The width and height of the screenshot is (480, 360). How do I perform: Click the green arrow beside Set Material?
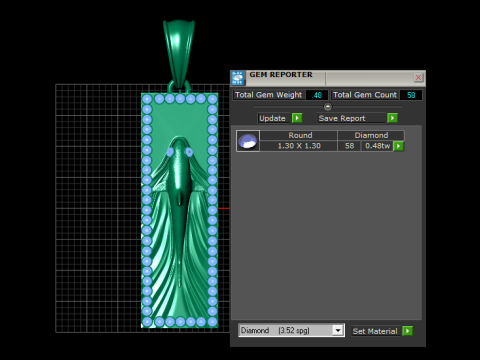(x=407, y=331)
